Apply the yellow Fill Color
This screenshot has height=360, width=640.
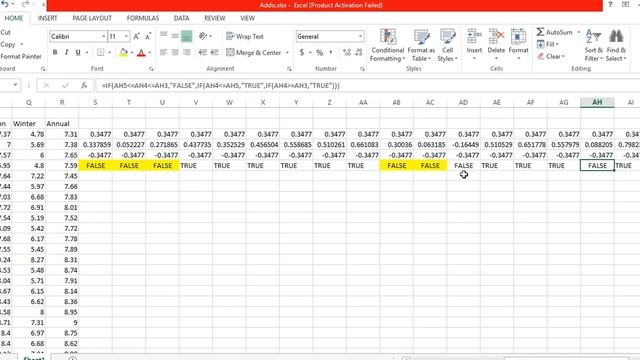coord(123,53)
